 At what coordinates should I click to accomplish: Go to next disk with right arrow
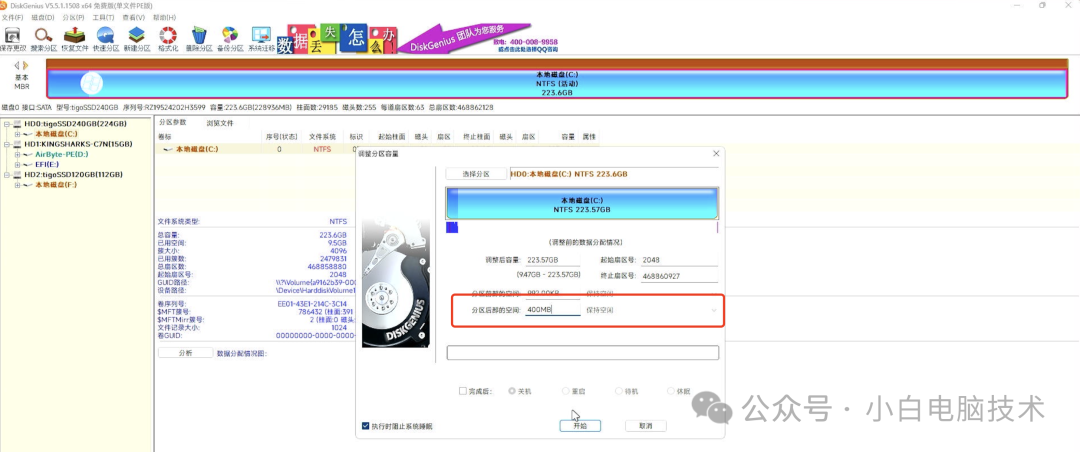click(26, 65)
